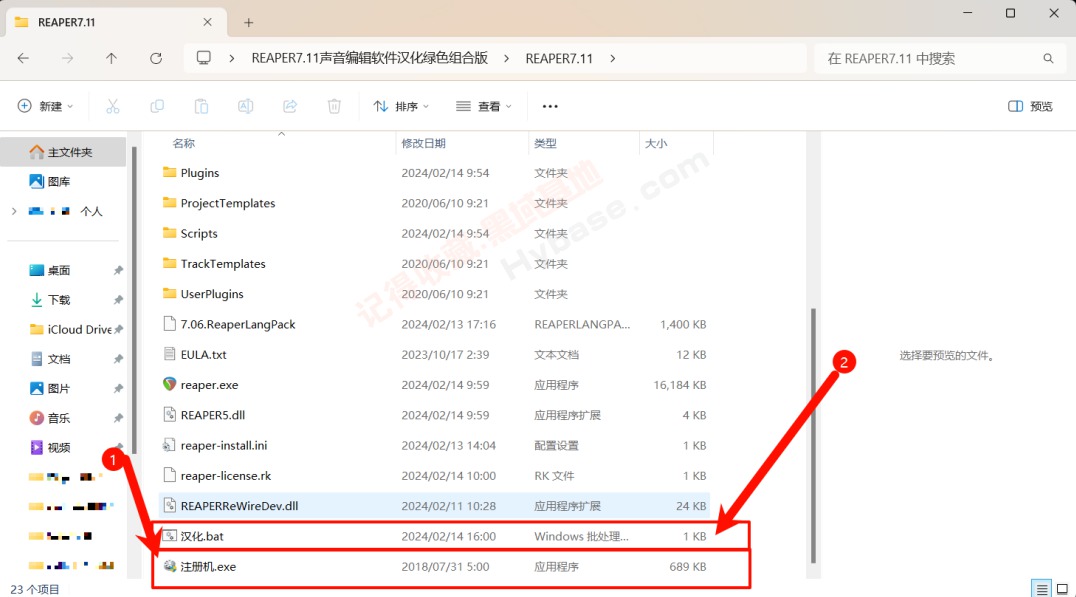This screenshot has width=1076, height=597.
Task: Select the TrackTemplates folder name
Action: (223, 264)
